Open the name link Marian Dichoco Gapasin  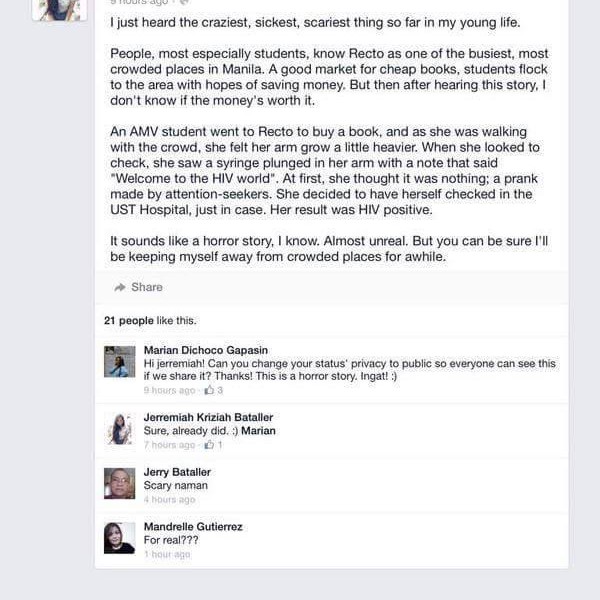pyautogui.click(x=206, y=350)
